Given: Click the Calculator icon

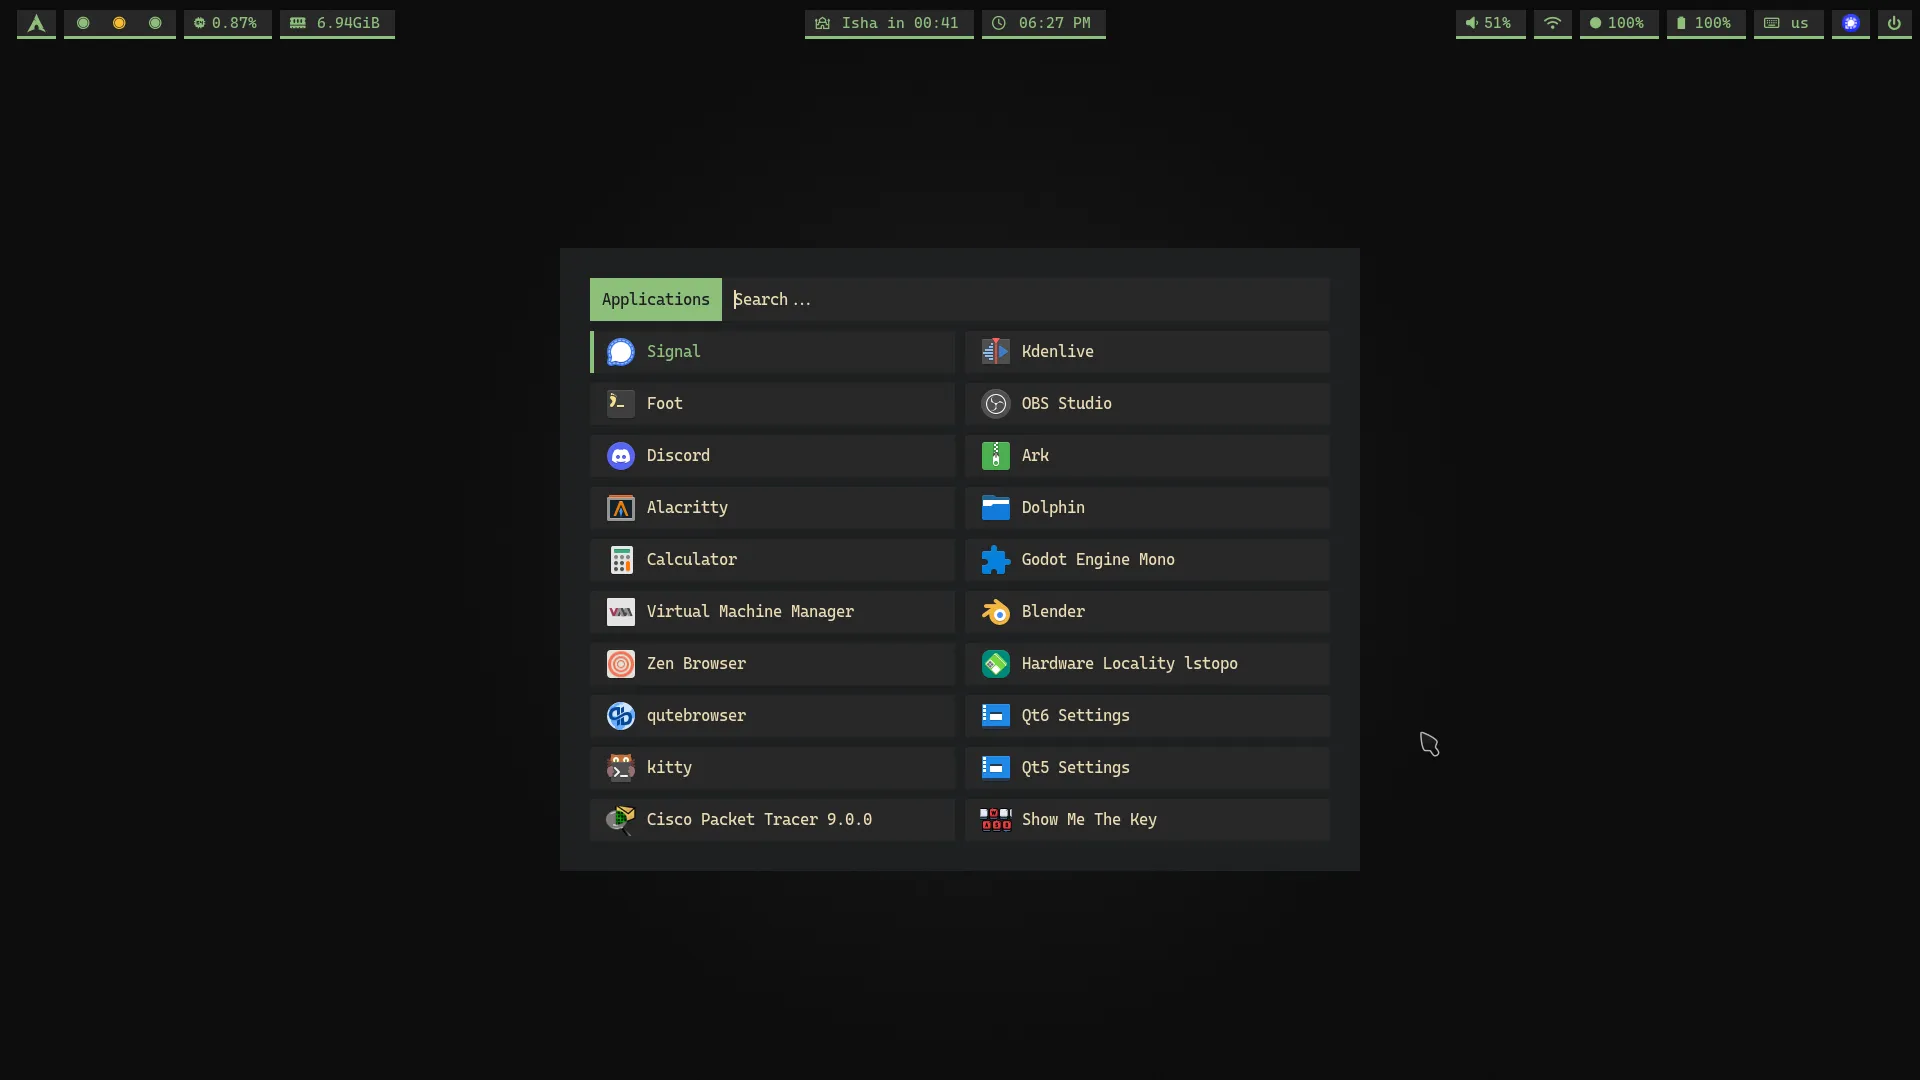Looking at the screenshot, I should [621, 560].
